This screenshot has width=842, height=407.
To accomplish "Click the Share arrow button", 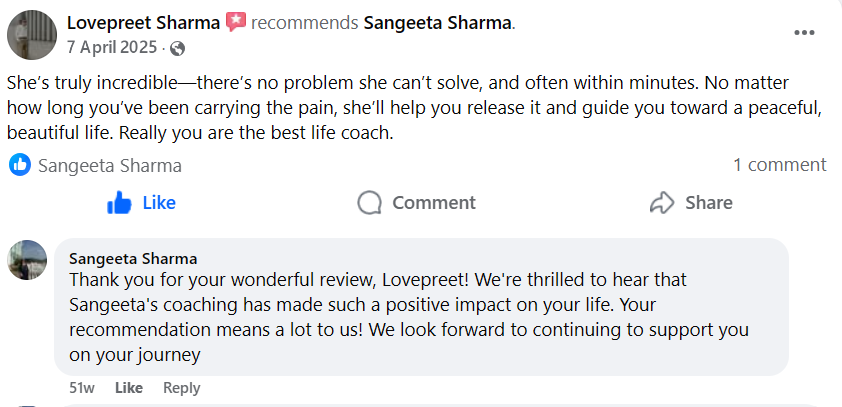I will [x=691, y=203].
